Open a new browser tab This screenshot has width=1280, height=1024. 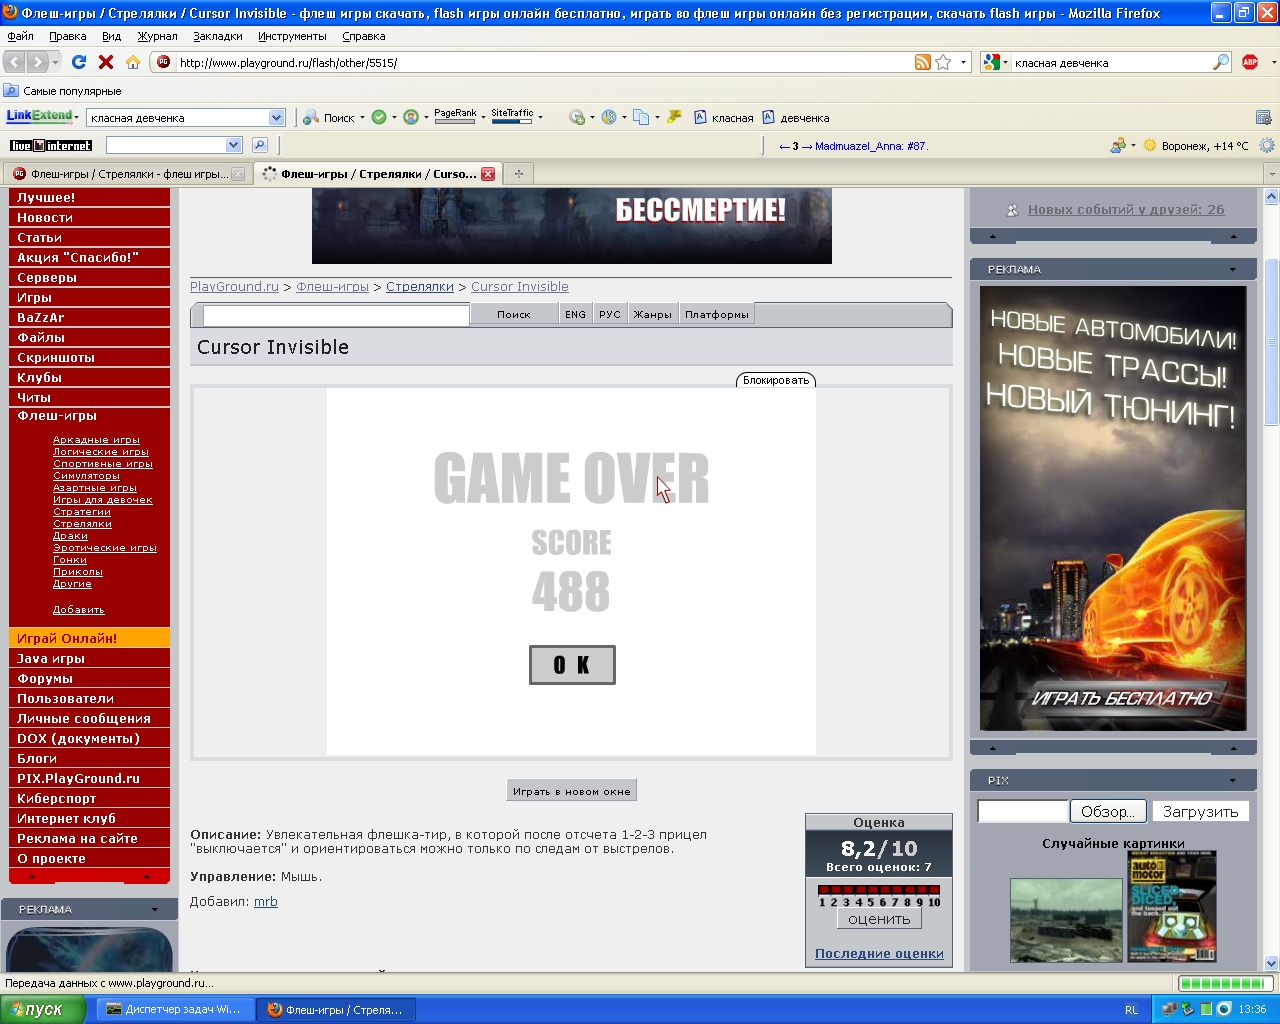click(518, 174)
